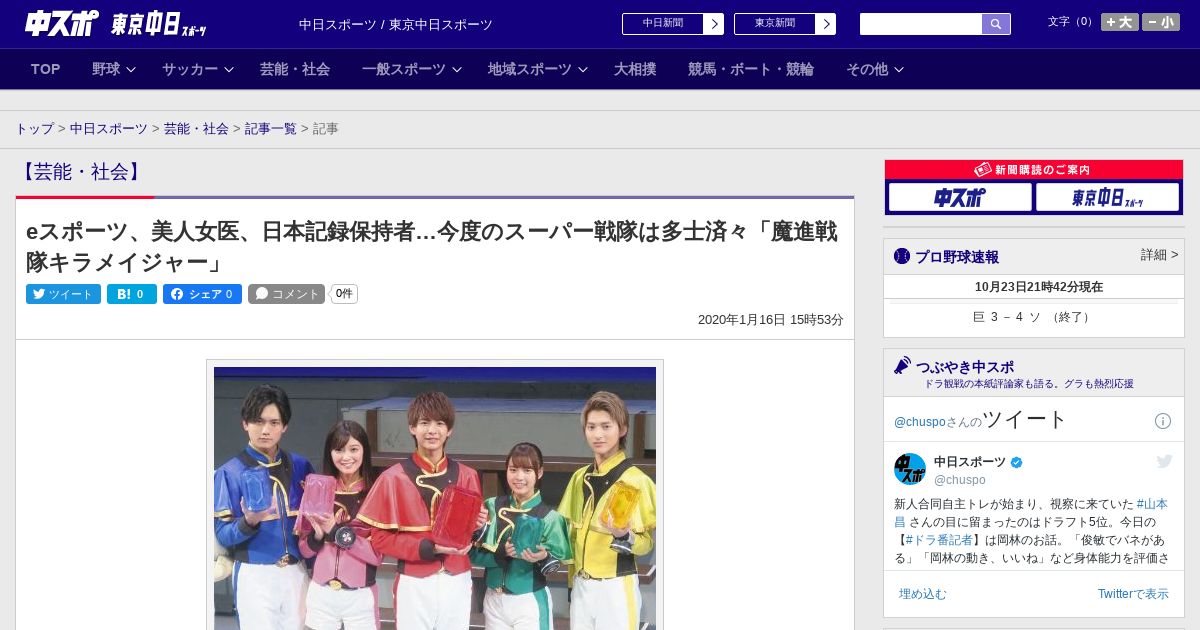1200x630 pixels.
Task: Share article with the Twitter ツイート button
Action: pos(63,294)
